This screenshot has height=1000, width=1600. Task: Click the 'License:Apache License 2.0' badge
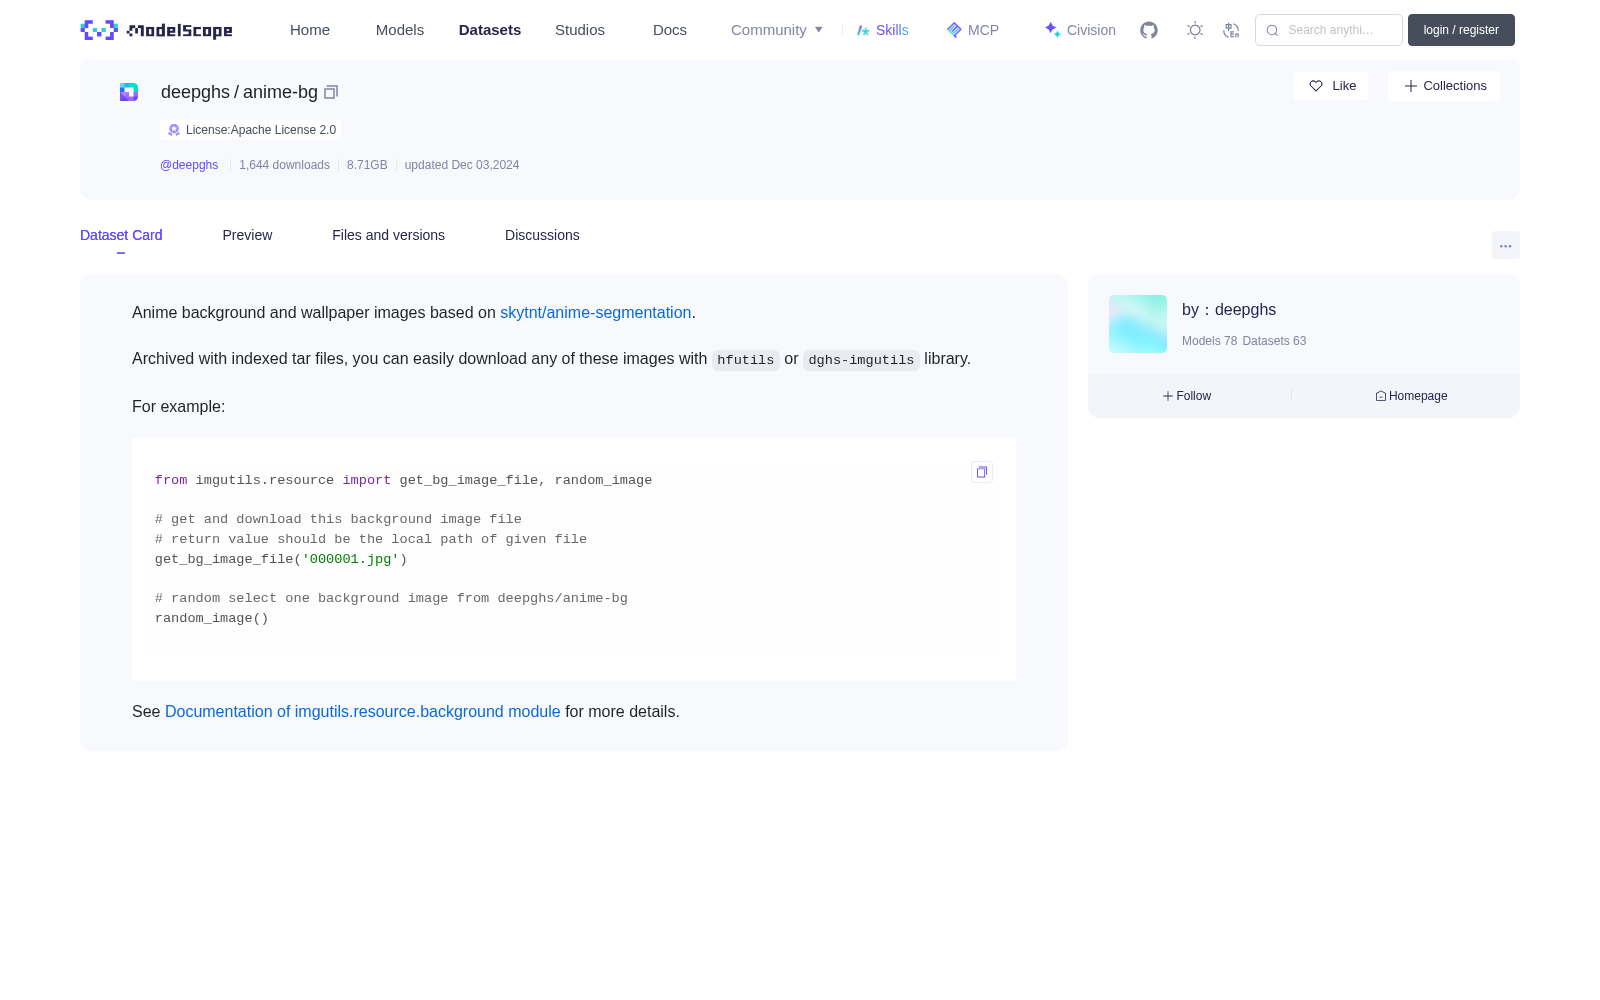pyautogui.click(x=251, y=130)
